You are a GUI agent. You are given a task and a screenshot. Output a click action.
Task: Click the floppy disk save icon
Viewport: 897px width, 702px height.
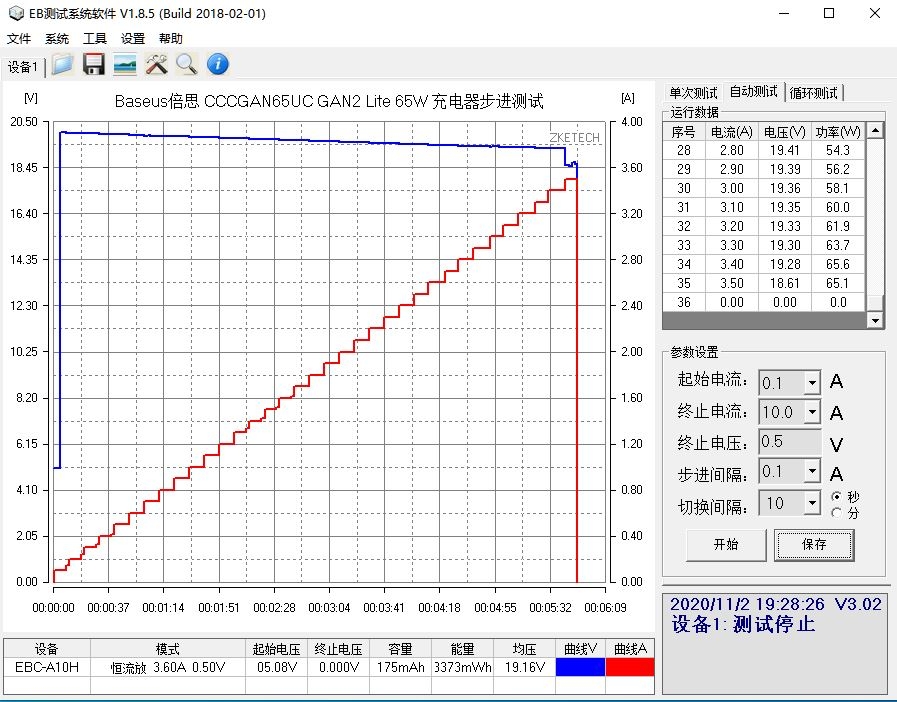[94, 65]
